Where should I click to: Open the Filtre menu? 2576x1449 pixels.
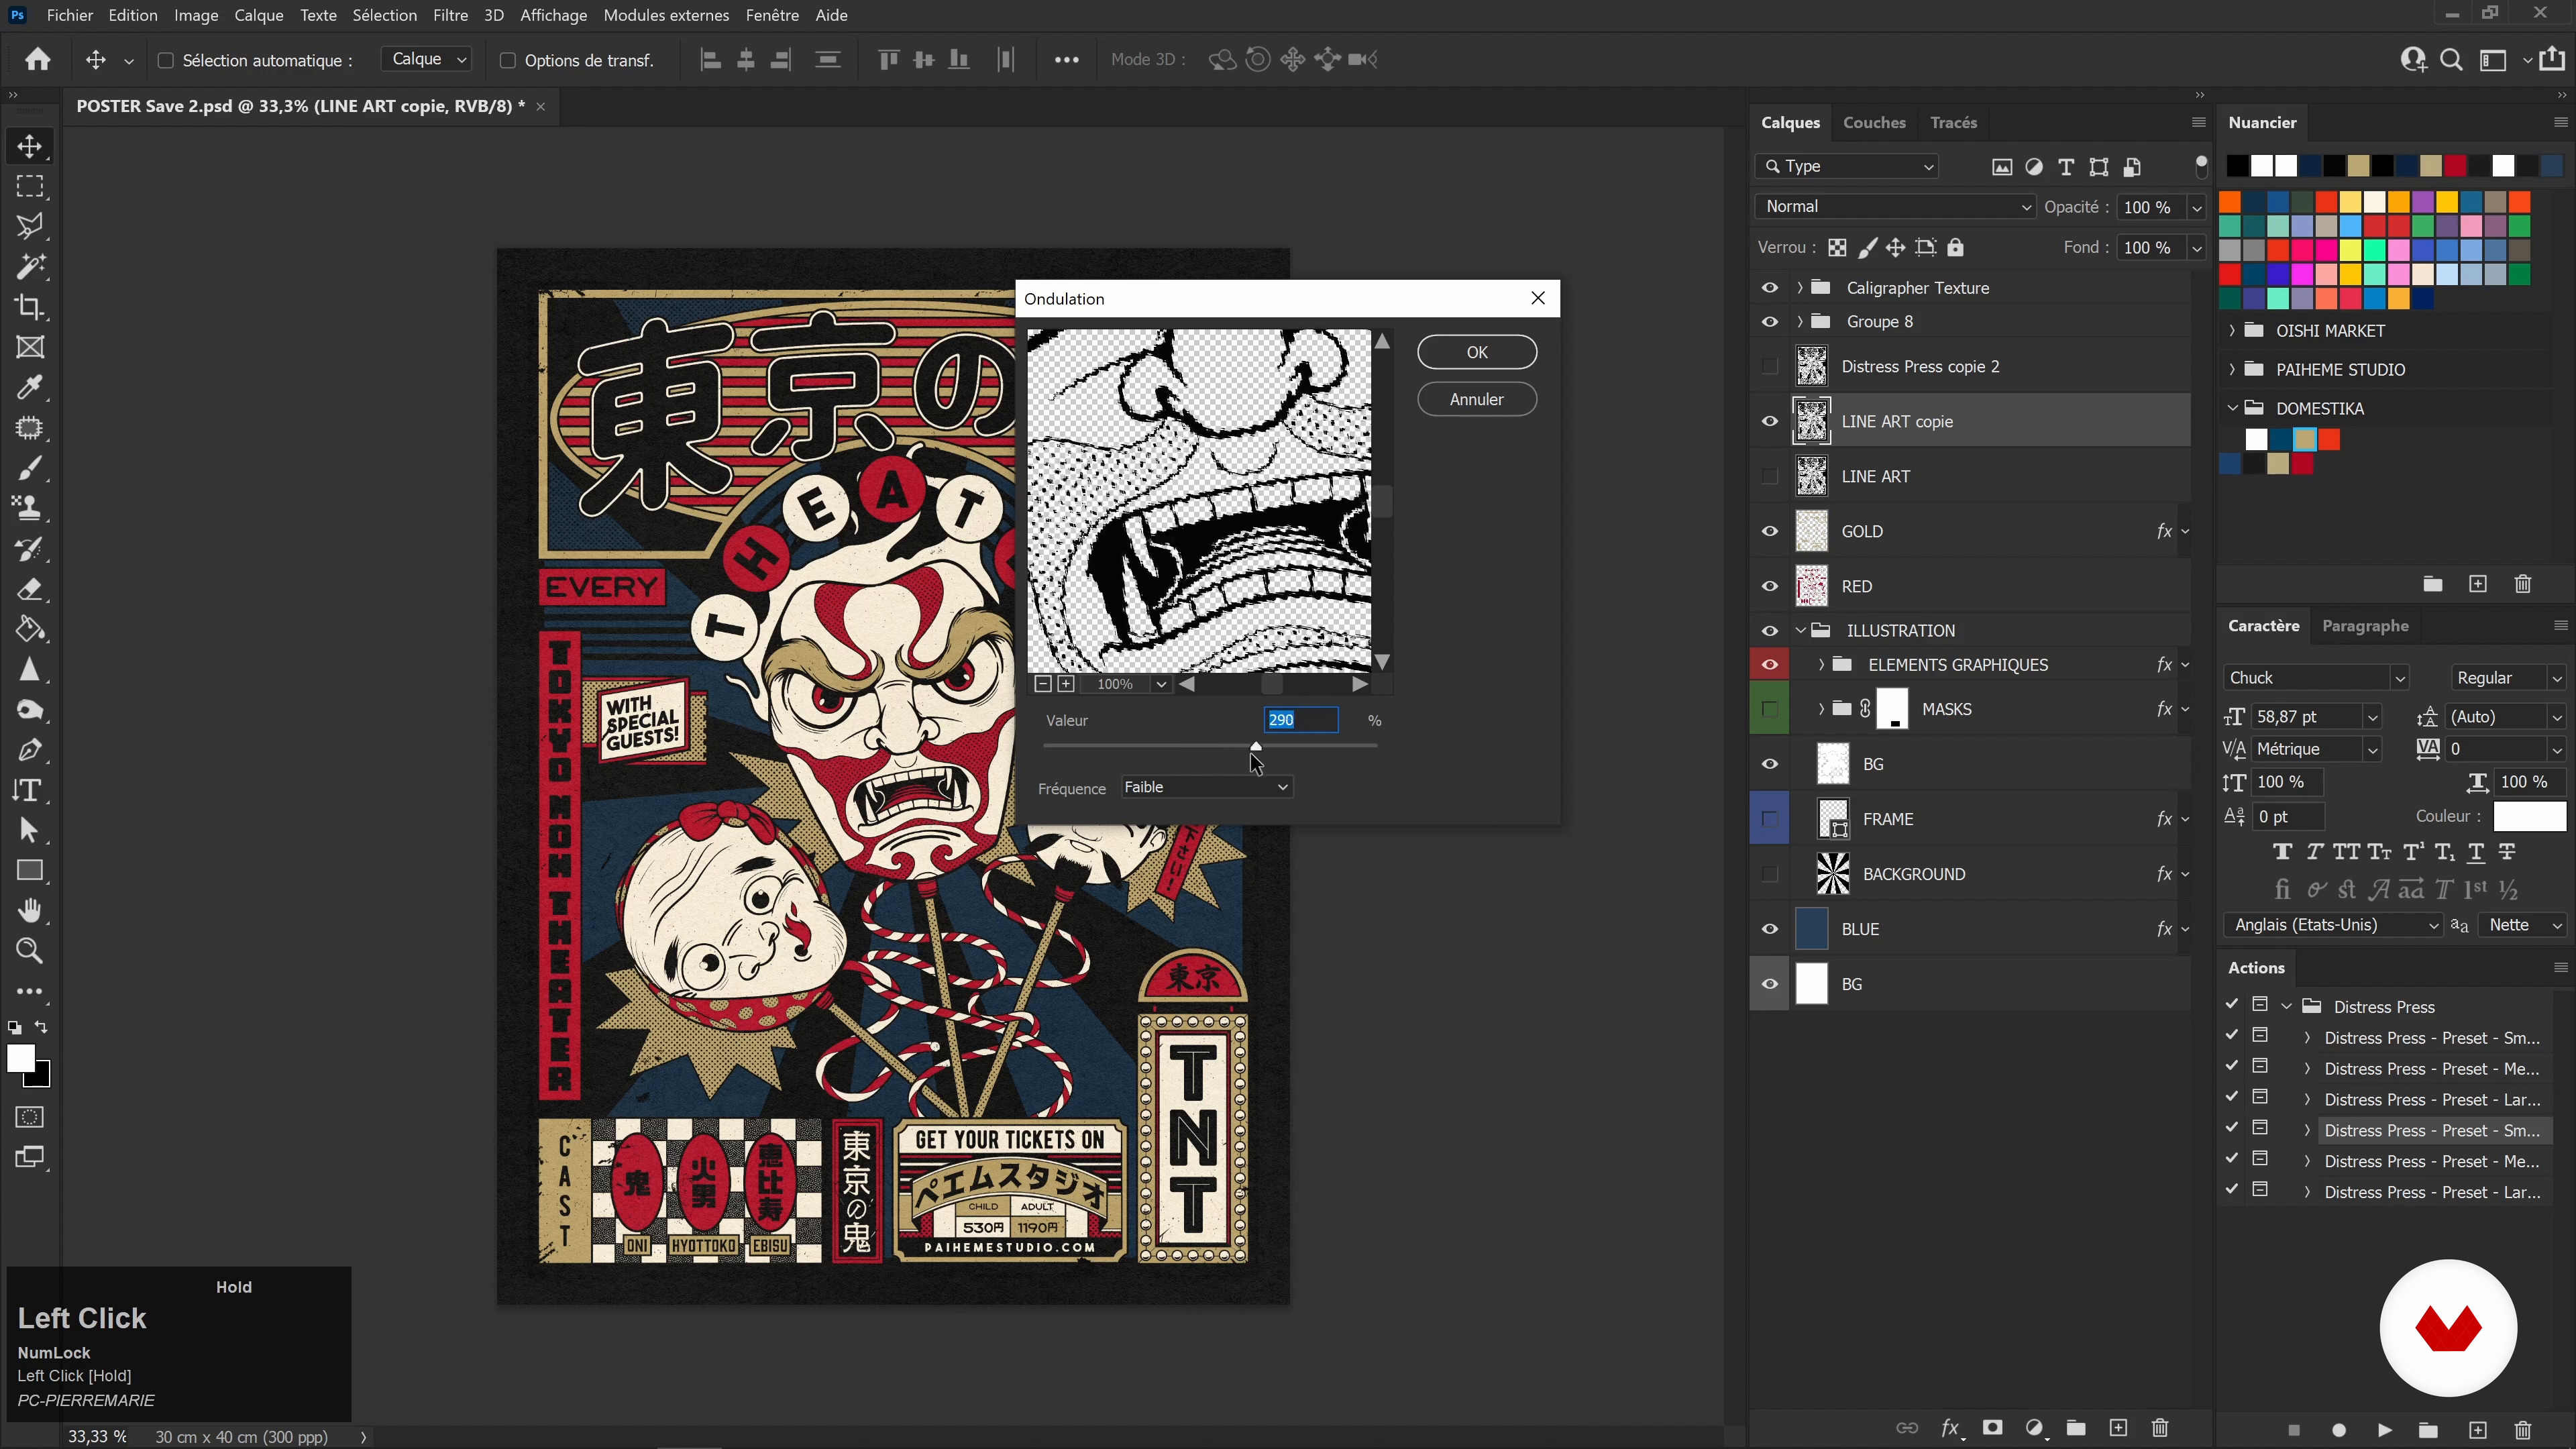coord(450,15)
